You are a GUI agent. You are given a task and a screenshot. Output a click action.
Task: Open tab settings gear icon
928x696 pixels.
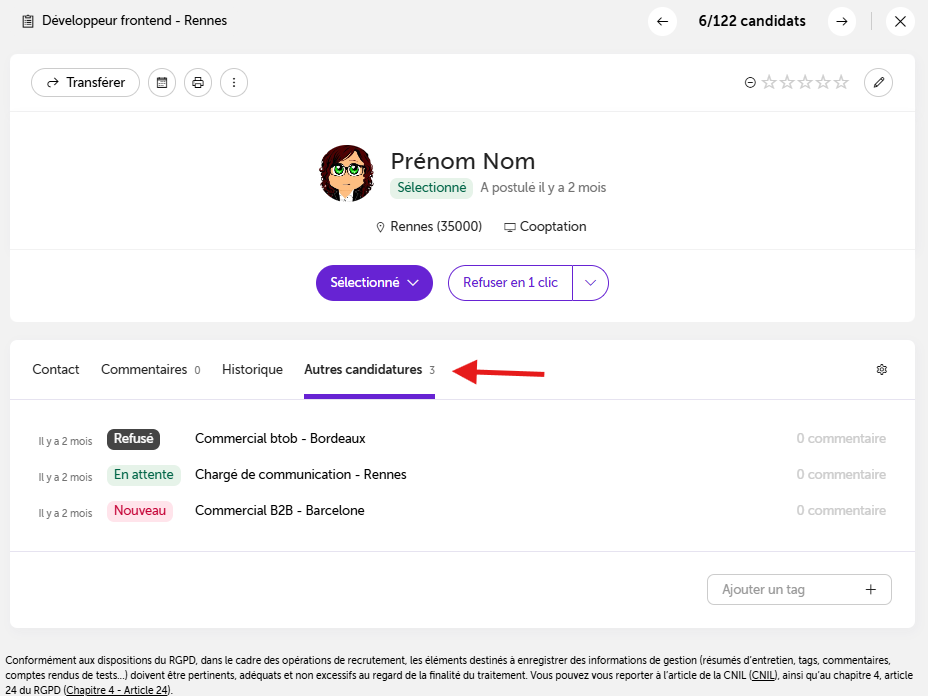[882, 370]
